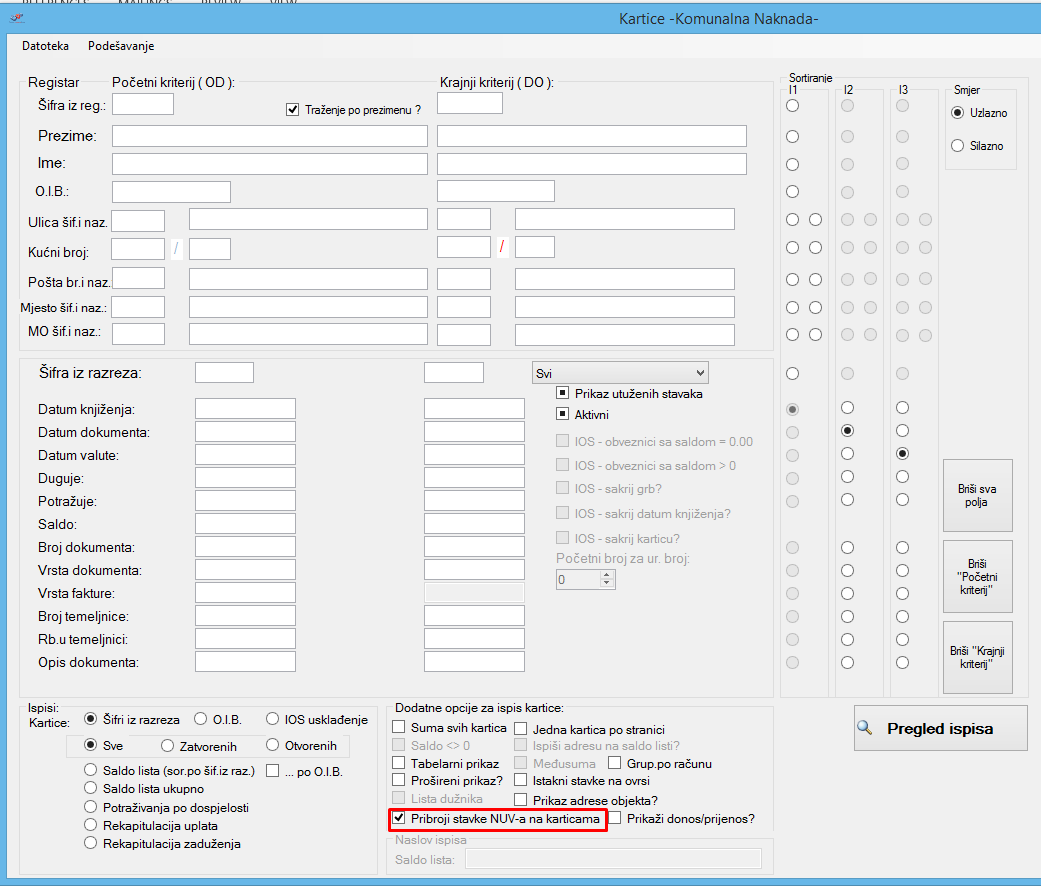Image resolution: width=1041 pixels, height=886 pixels.
Task: Enable the Prikaži donos/prijenos? checkbox
Action: tap(615, 818)
